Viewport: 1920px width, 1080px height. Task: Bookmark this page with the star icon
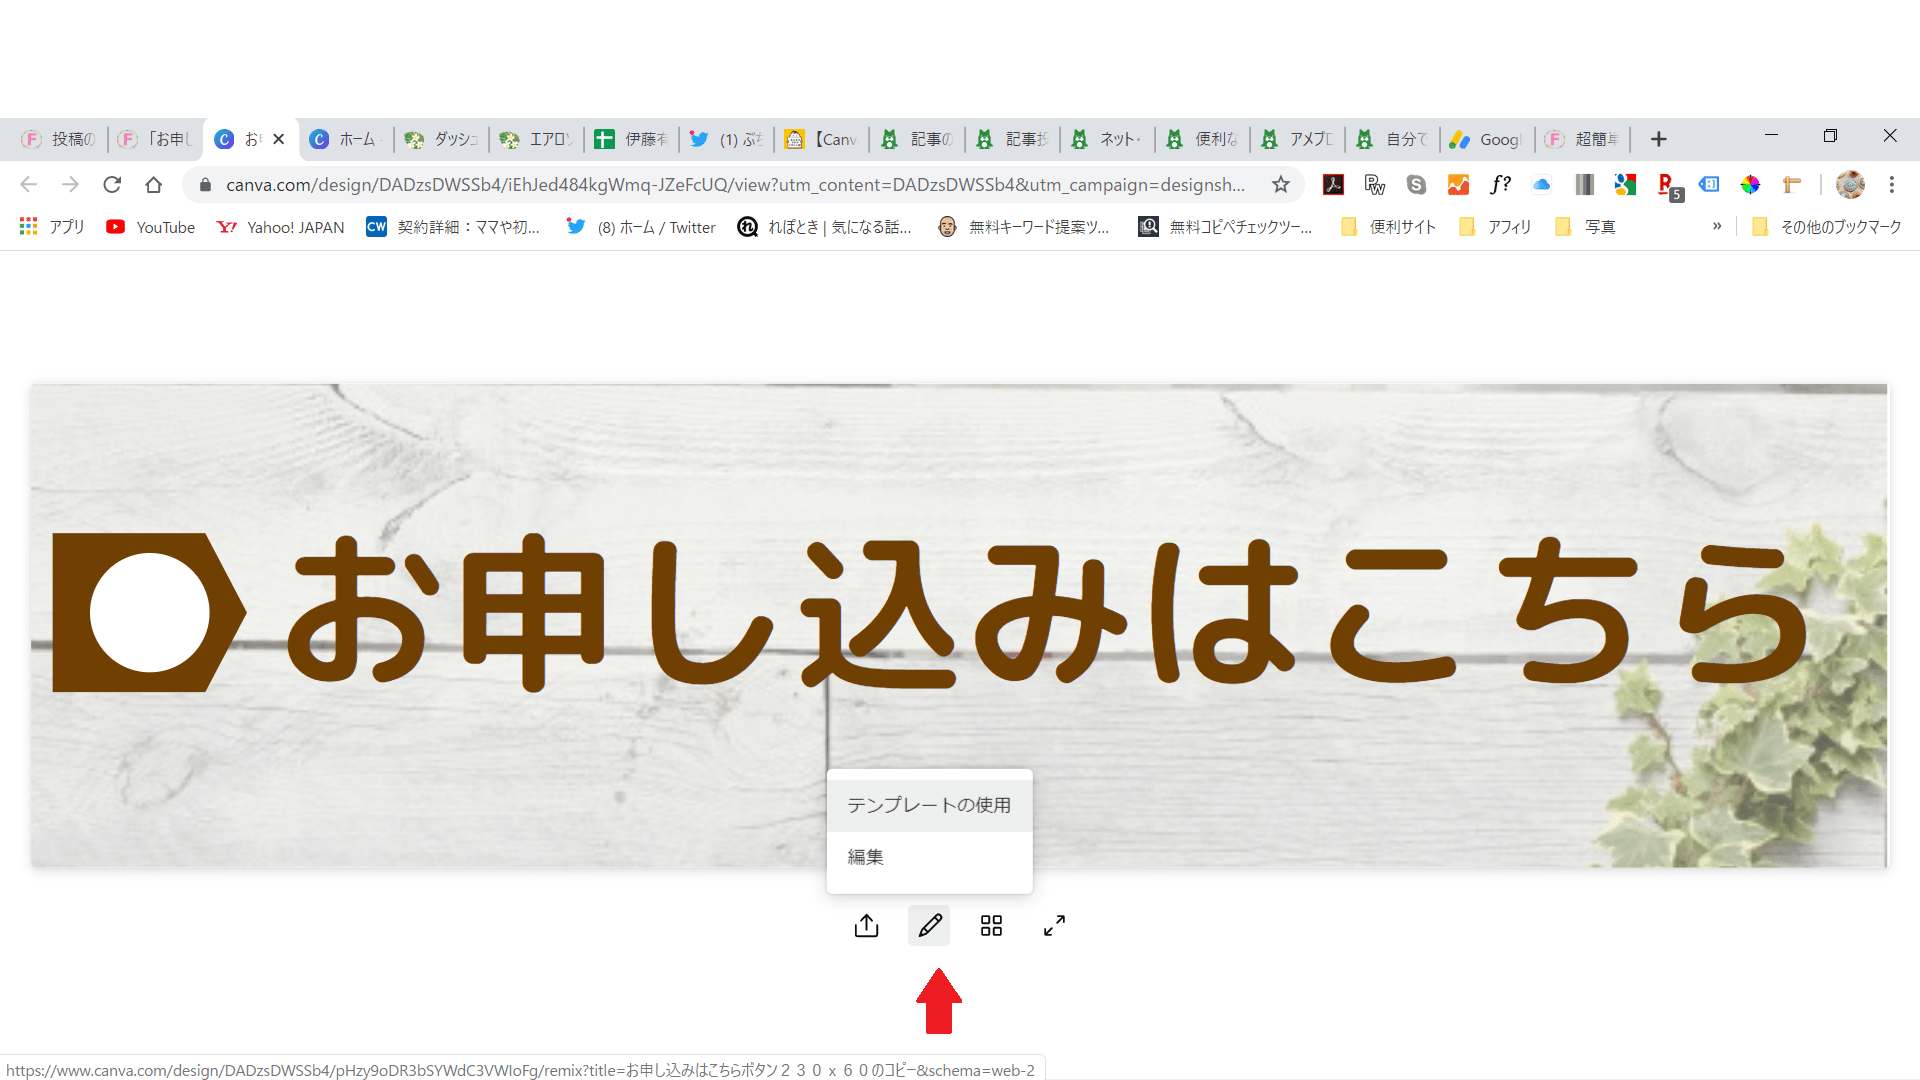[x=1280, y=184]
